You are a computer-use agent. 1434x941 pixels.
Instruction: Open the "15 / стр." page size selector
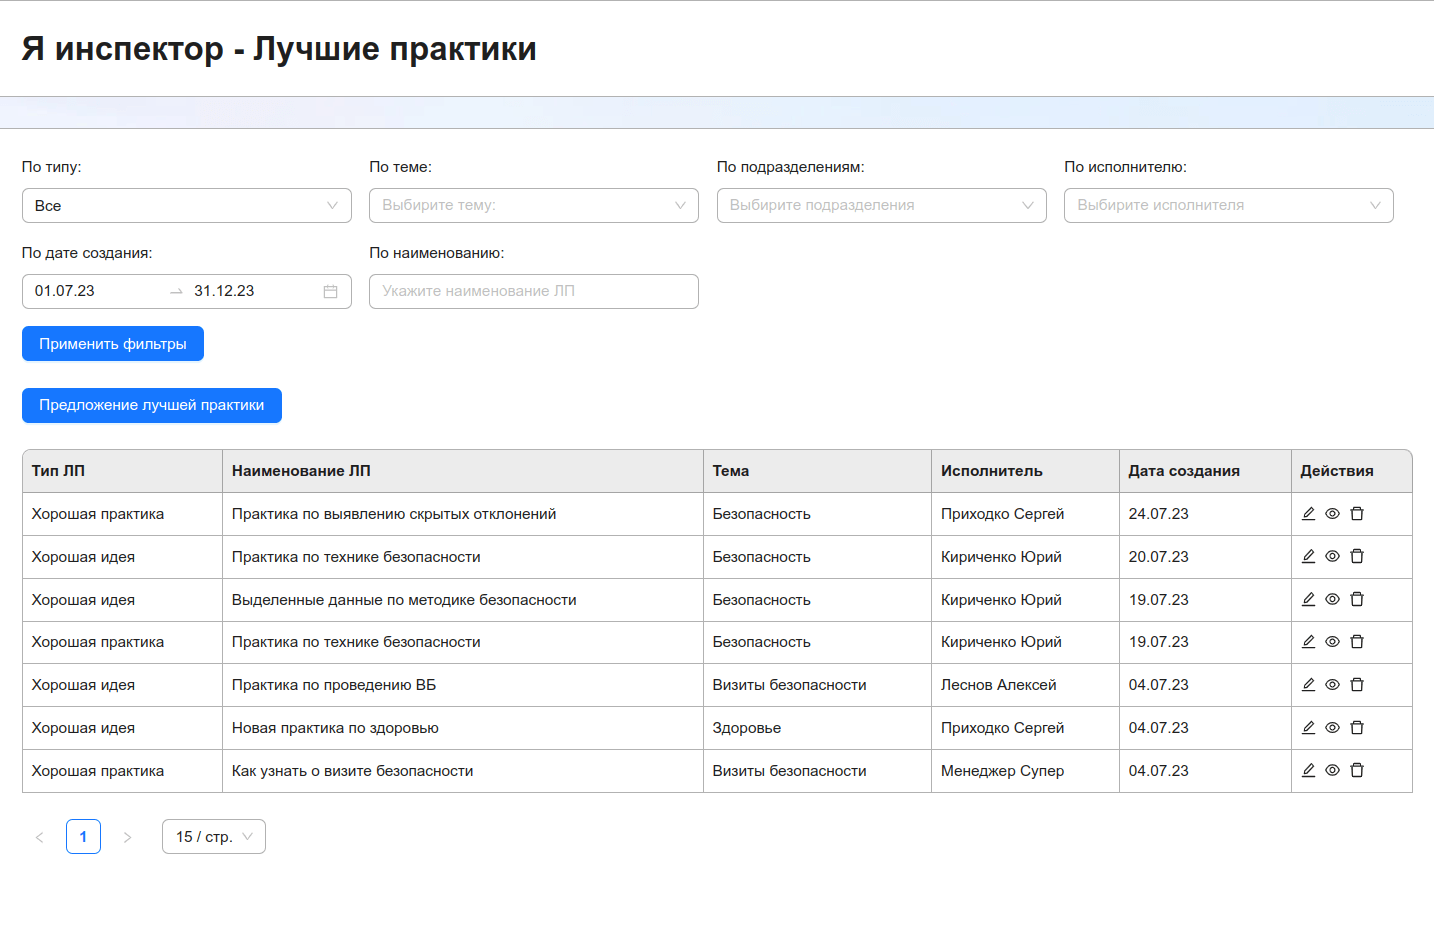click(x=214, y=837)
